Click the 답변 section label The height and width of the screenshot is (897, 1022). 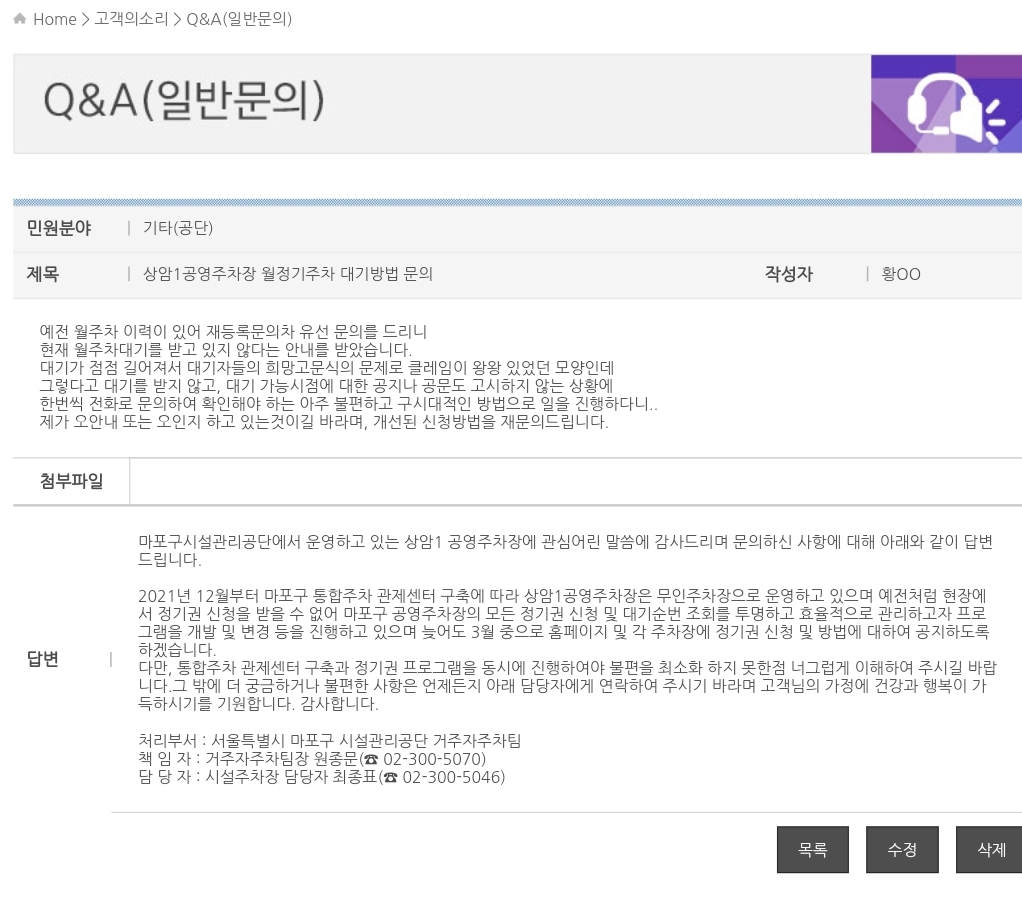[43, 658]
